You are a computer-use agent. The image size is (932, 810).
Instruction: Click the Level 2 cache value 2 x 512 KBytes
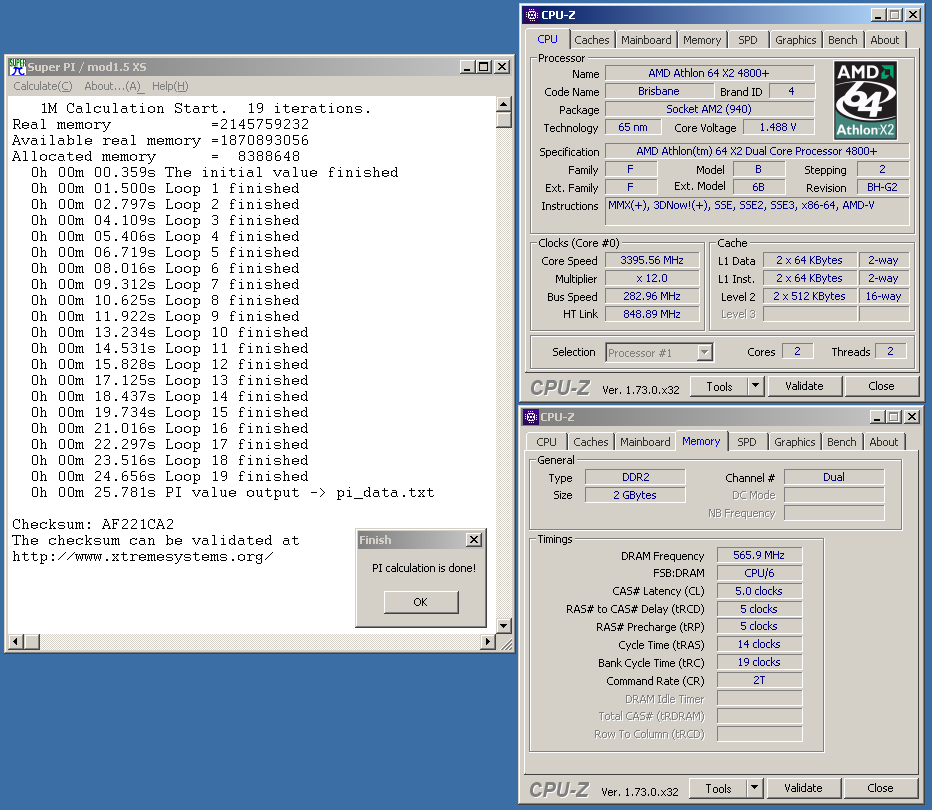[x=809, y=296]
